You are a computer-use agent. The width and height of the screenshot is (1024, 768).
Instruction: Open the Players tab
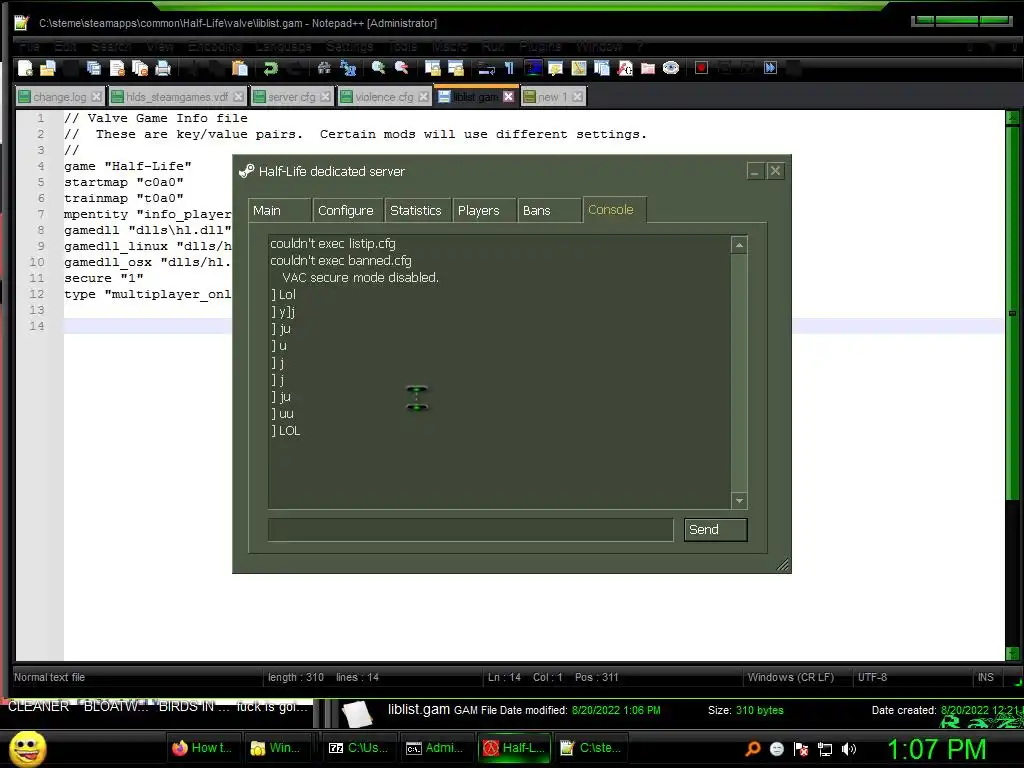pyautogui.click(x=483, y=210)
